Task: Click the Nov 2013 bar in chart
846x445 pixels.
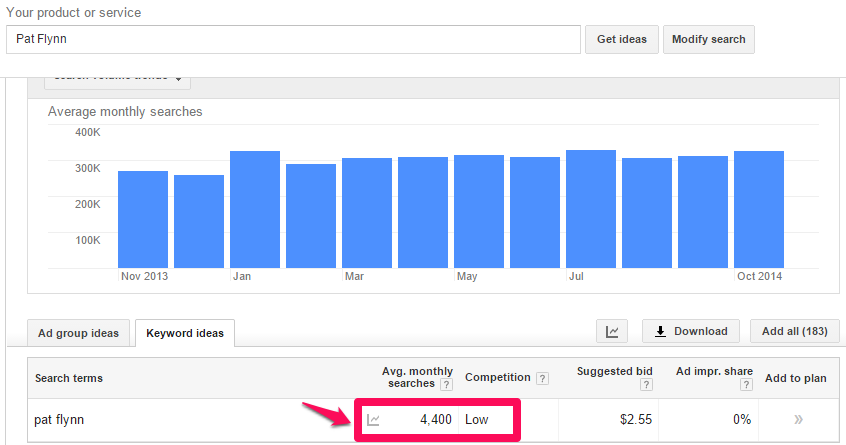Action: 143,220
